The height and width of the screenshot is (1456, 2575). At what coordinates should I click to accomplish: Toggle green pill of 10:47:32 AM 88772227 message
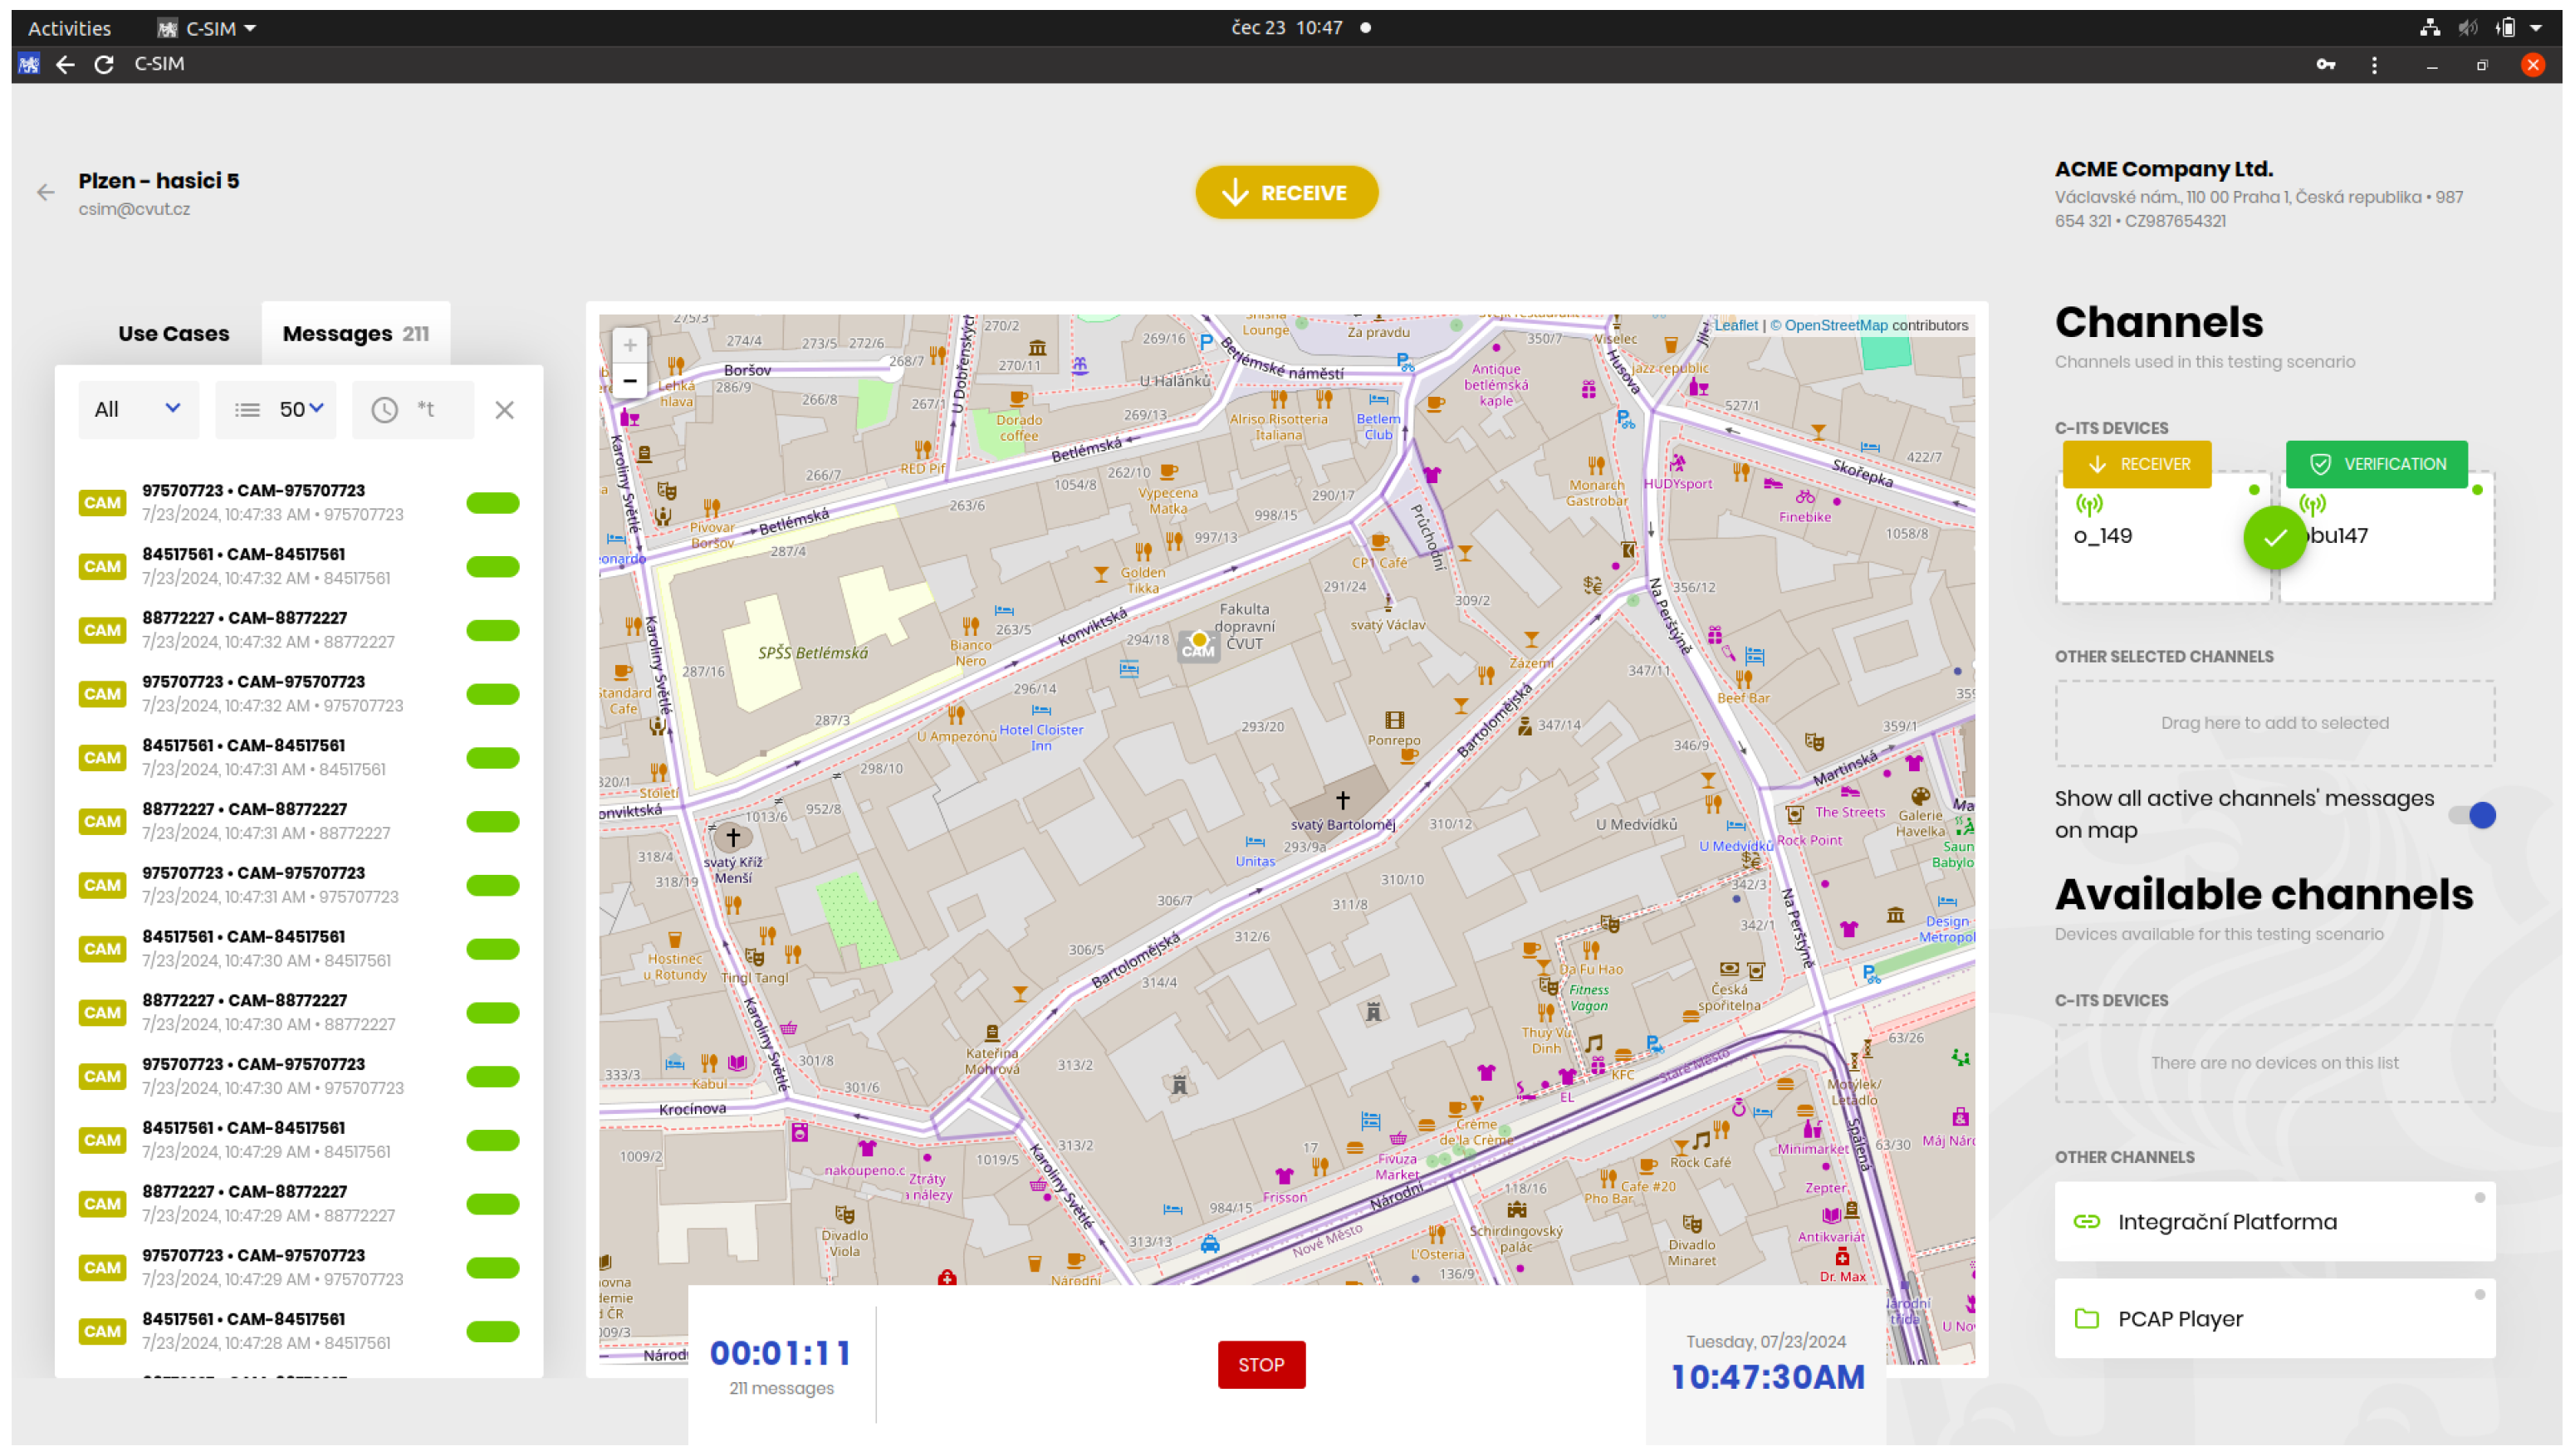click(493, 631)
